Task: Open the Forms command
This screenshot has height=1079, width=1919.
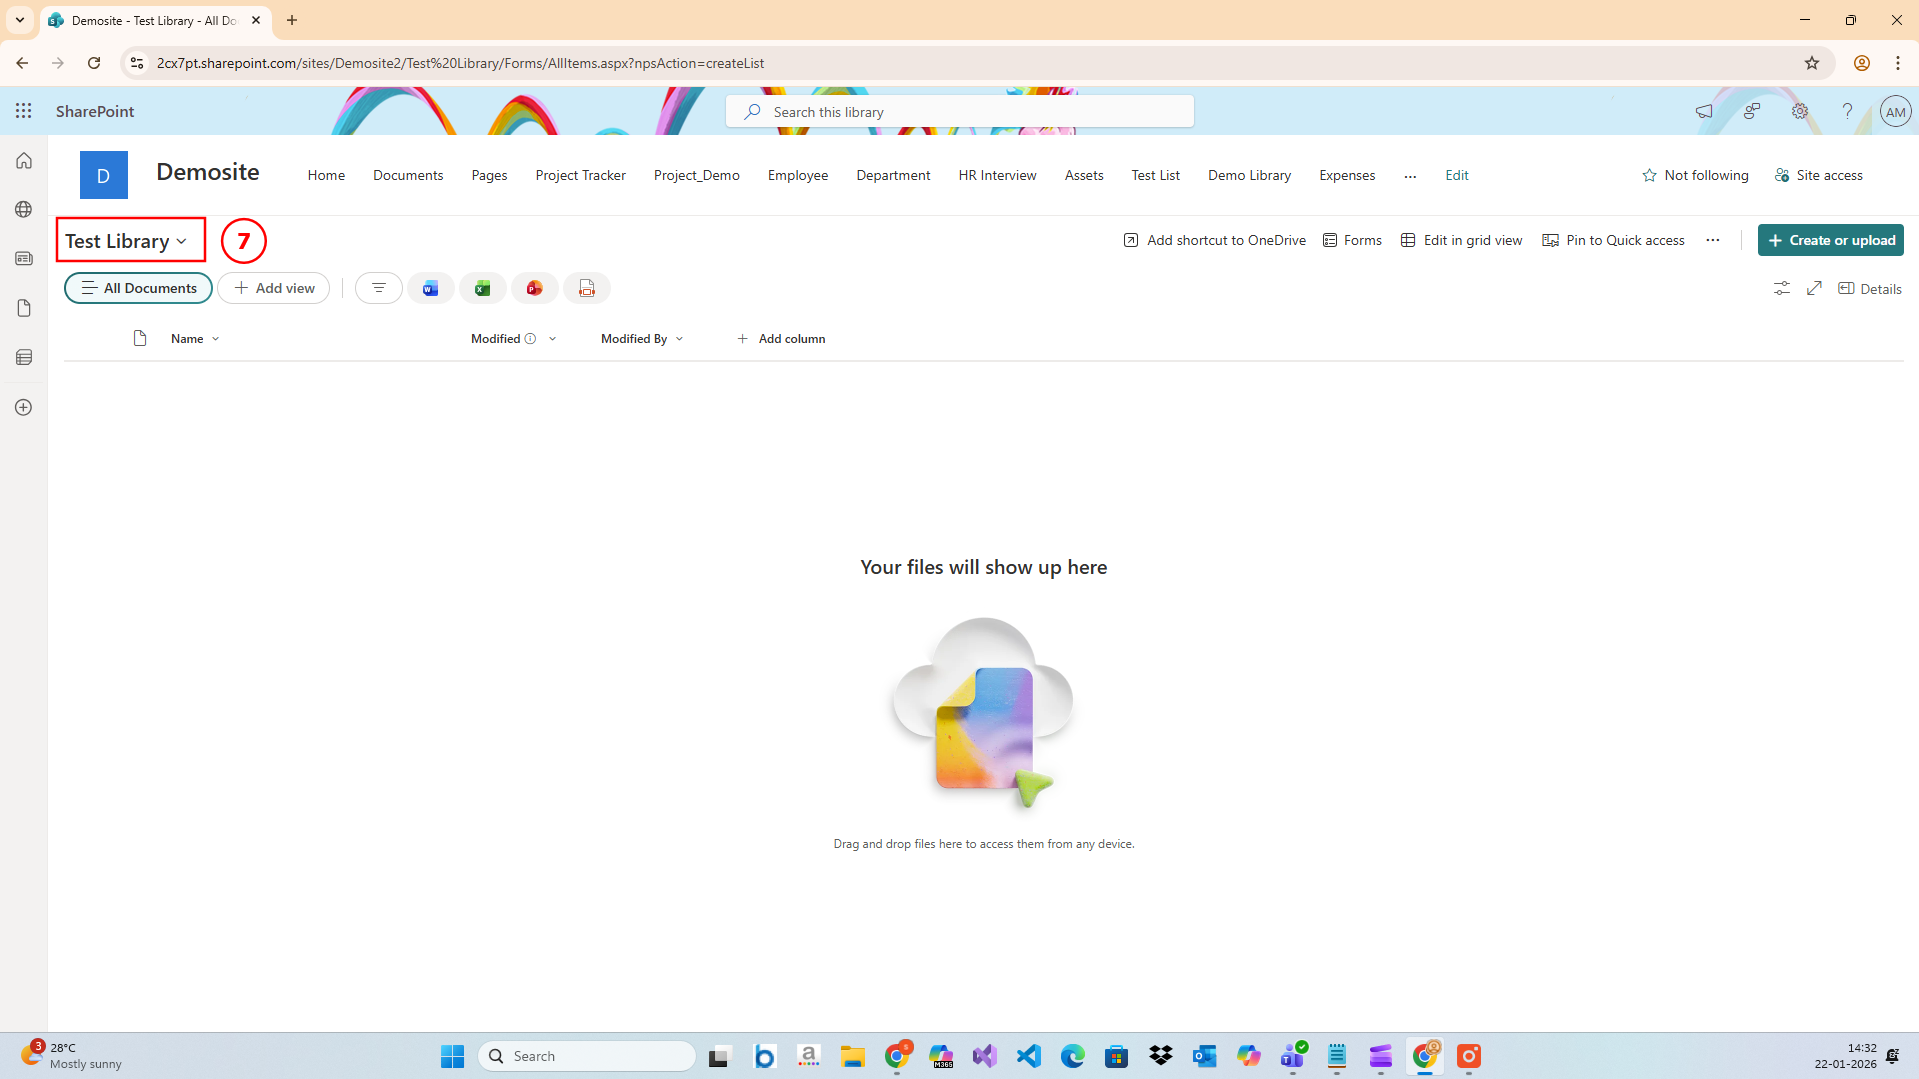Action: [x=1352, y=240]
